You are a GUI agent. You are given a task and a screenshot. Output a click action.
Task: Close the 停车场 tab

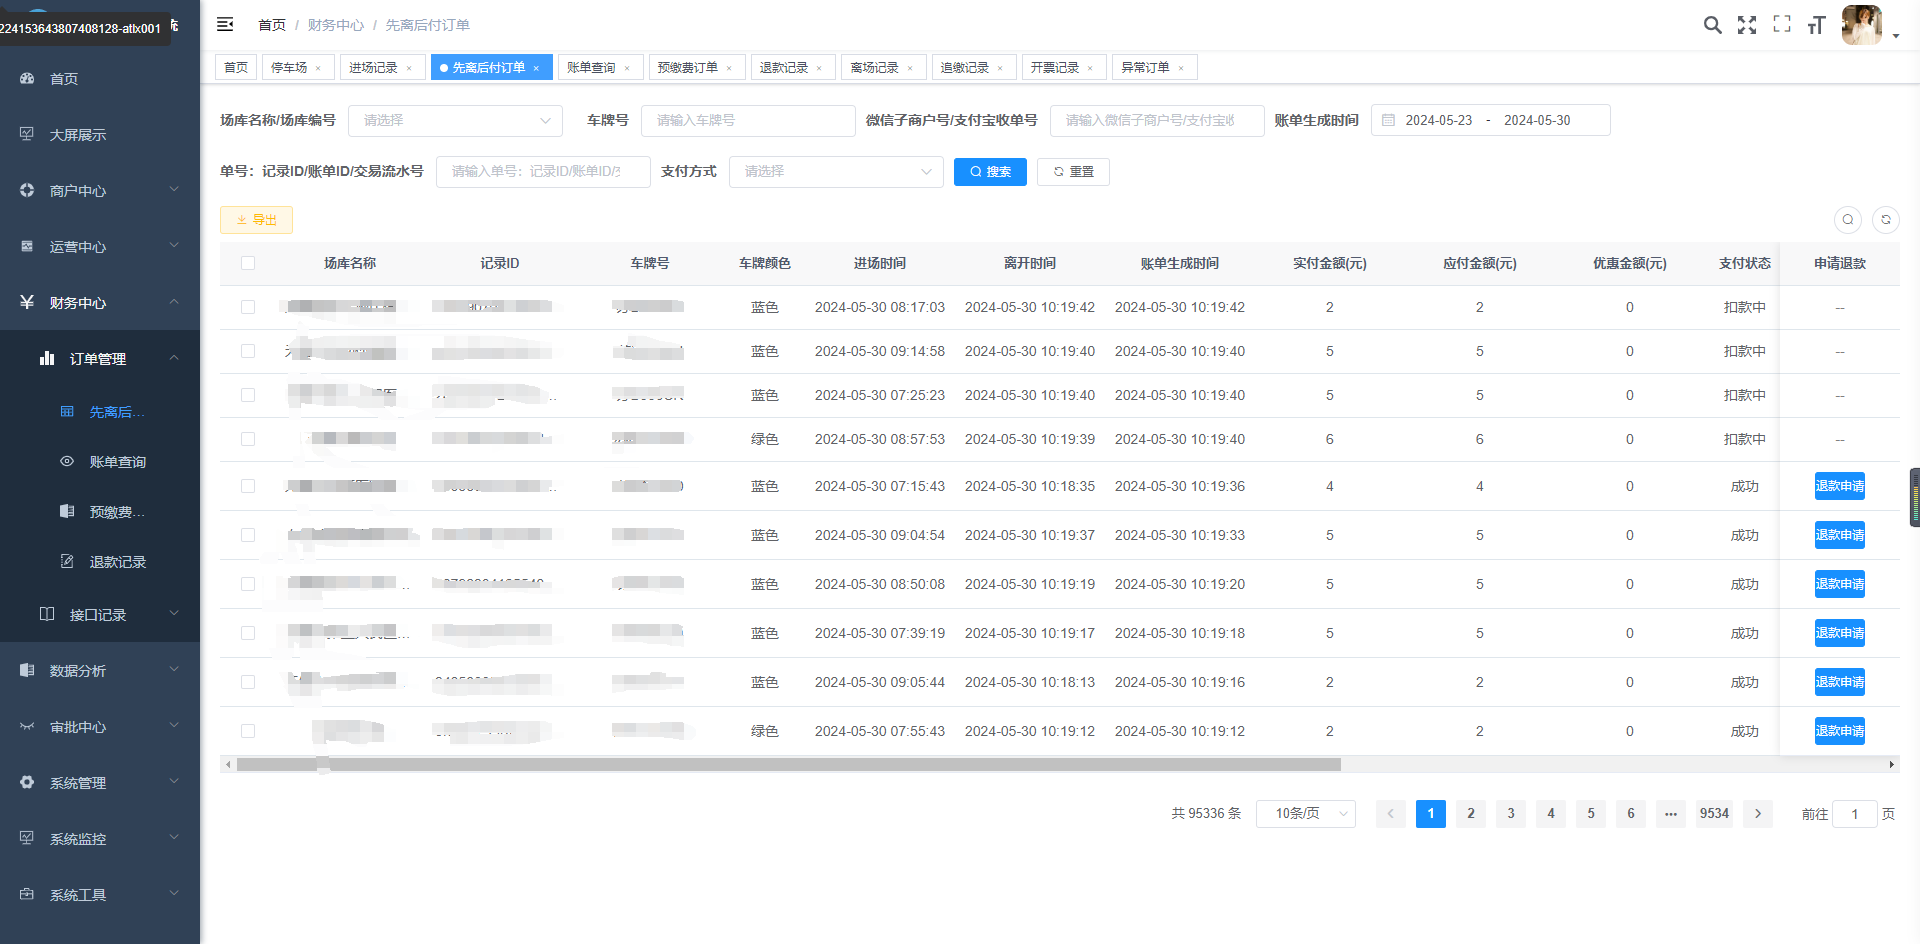click(318, 68)
